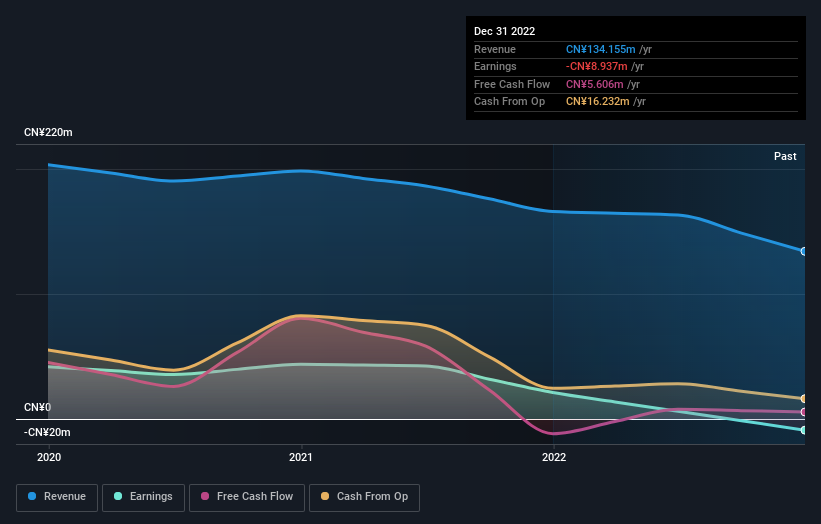Click the Free Cash Flow label in tooltip

[512, 84]
